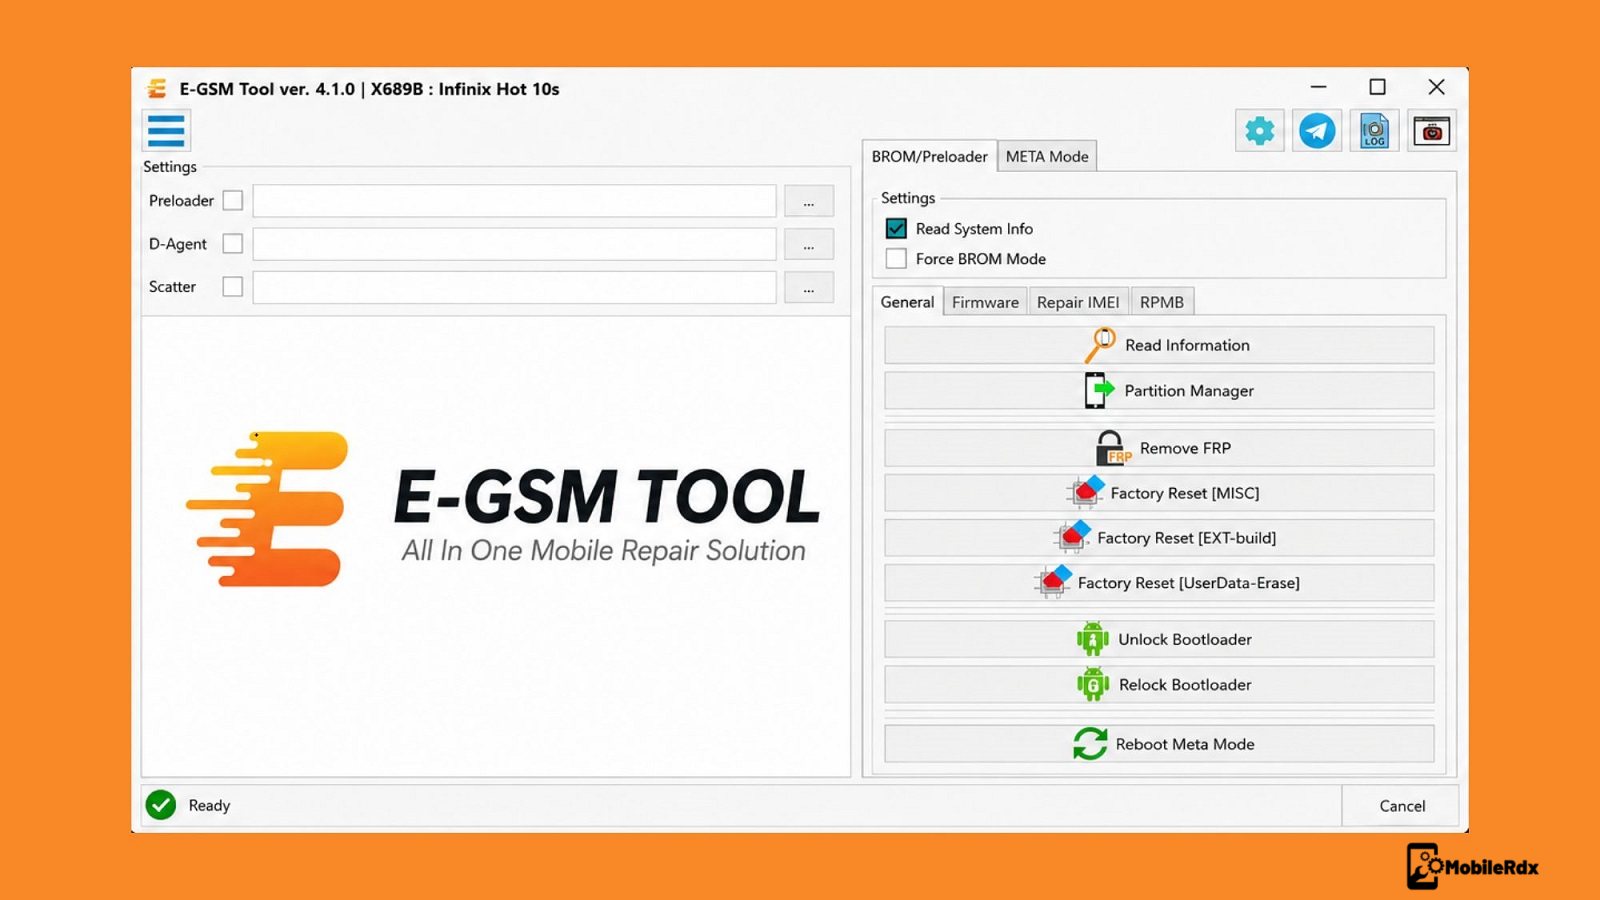Click Factory Reset [EXT-build]
The width and height of the screenshot is (1600, 900).
pos(1159,538)
